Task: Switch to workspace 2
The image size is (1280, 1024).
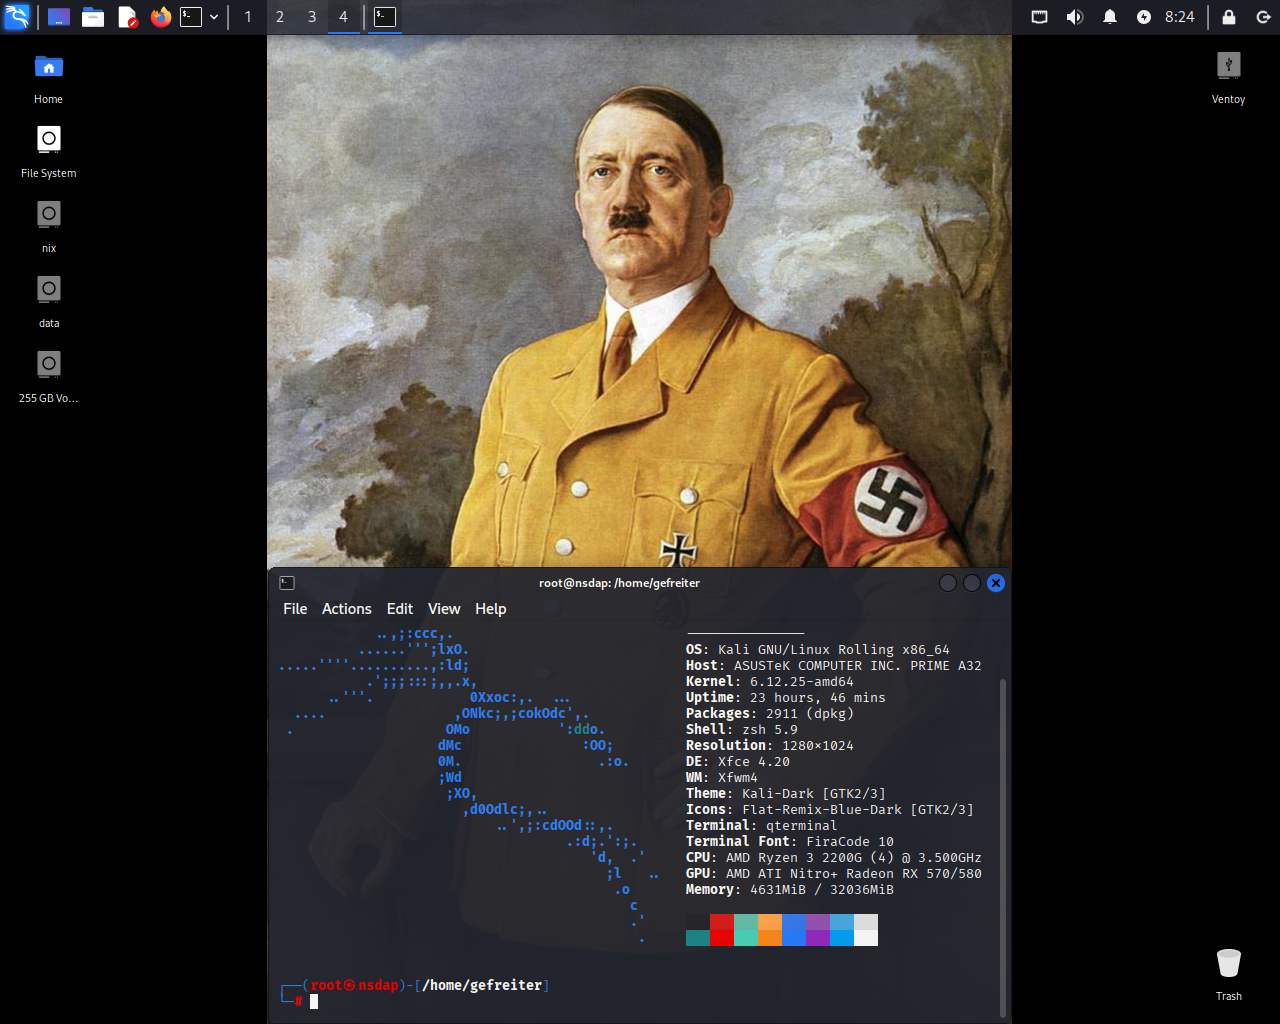Action: click(280, 17)
